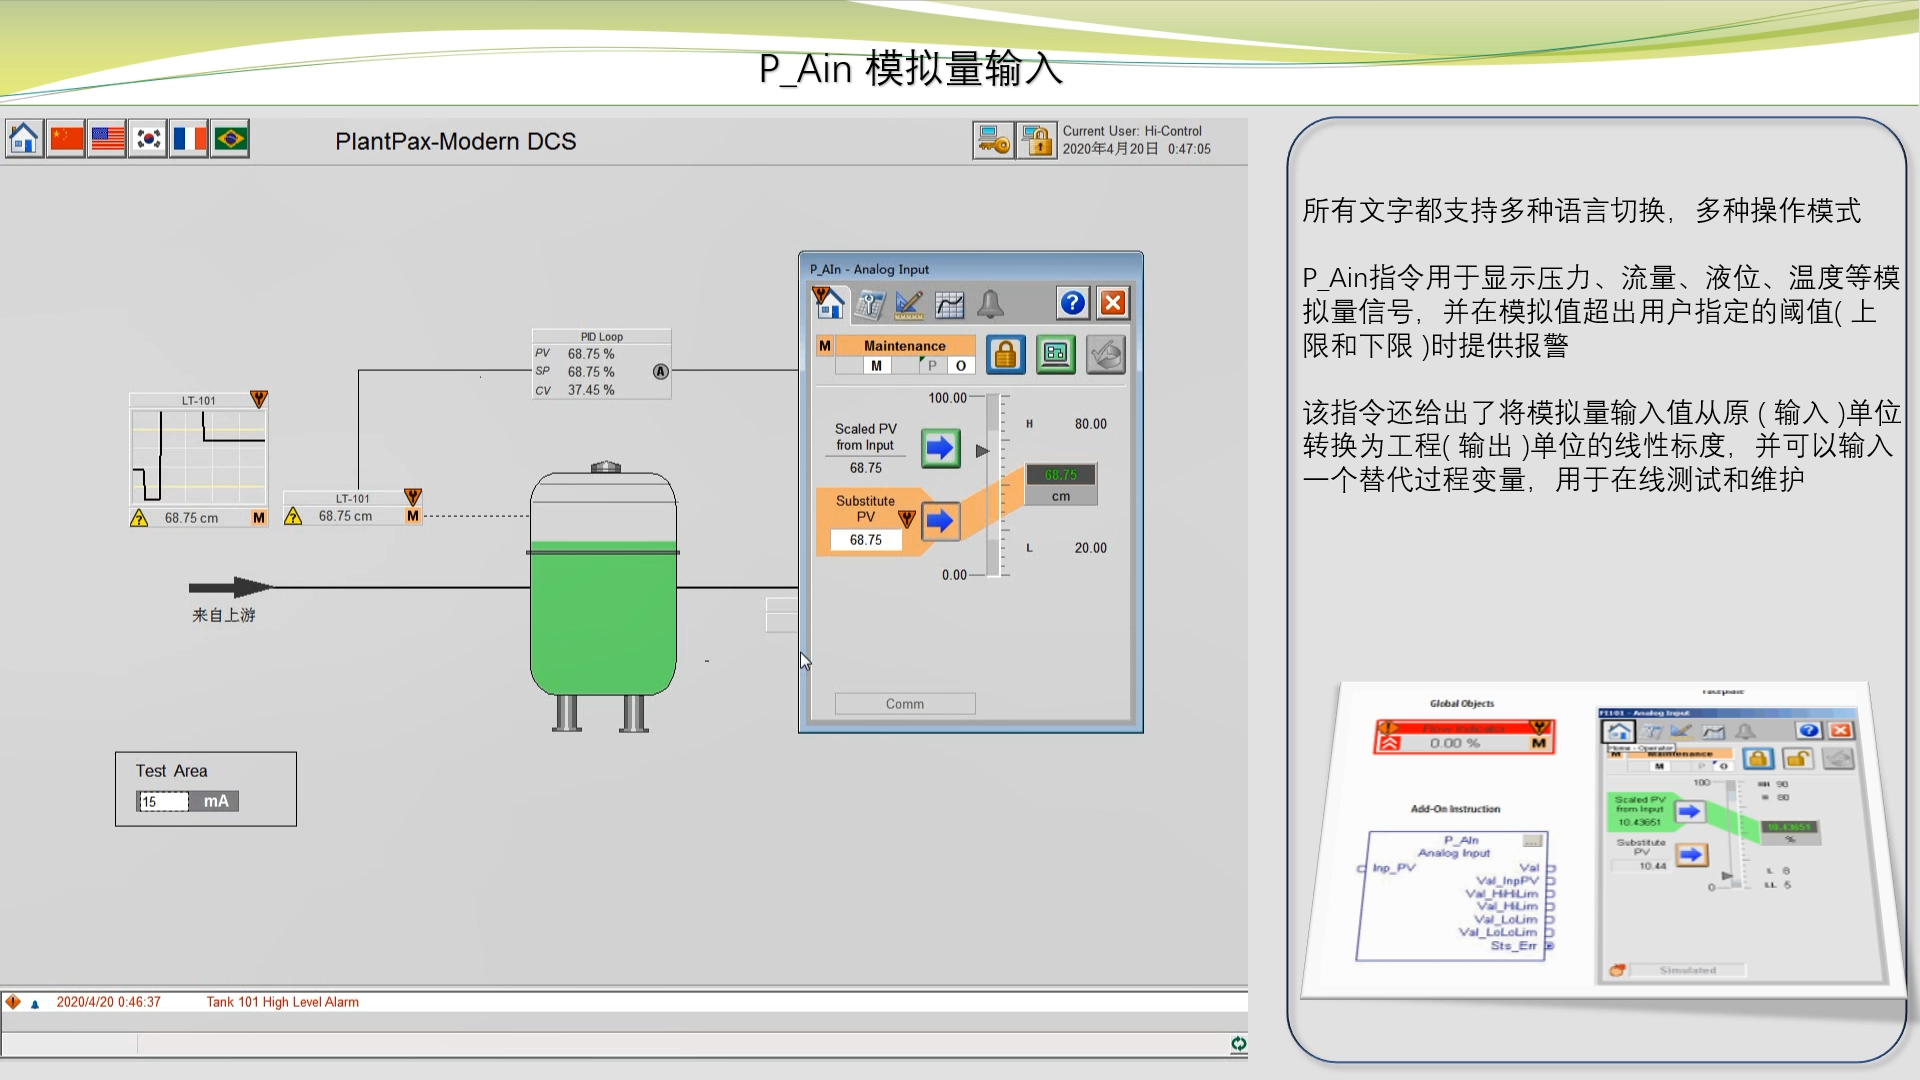1920x1080 pixels.
Task: Click warning triangle on LT-101 transmitter tag
Action: coord(293,516)
